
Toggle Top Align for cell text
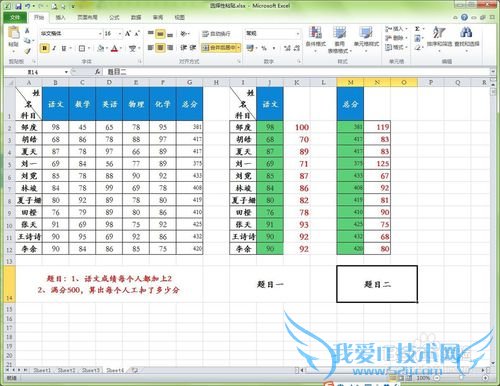[151, 34]
